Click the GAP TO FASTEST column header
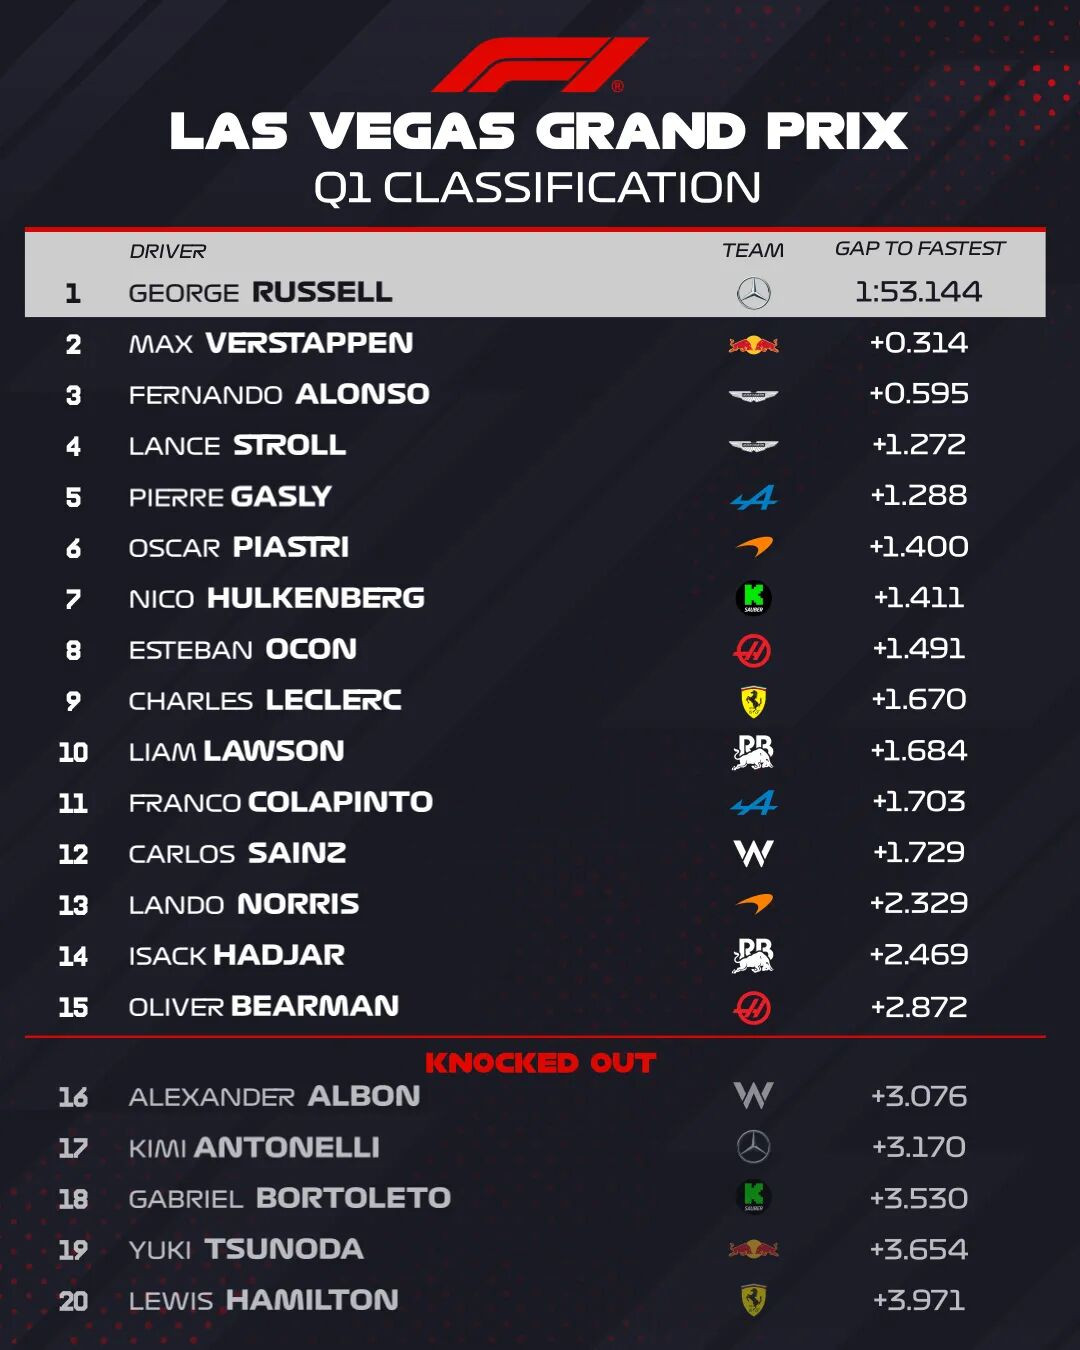Image resolution: width=1080 pixels, height=1350 pixels. click(919, 249)
